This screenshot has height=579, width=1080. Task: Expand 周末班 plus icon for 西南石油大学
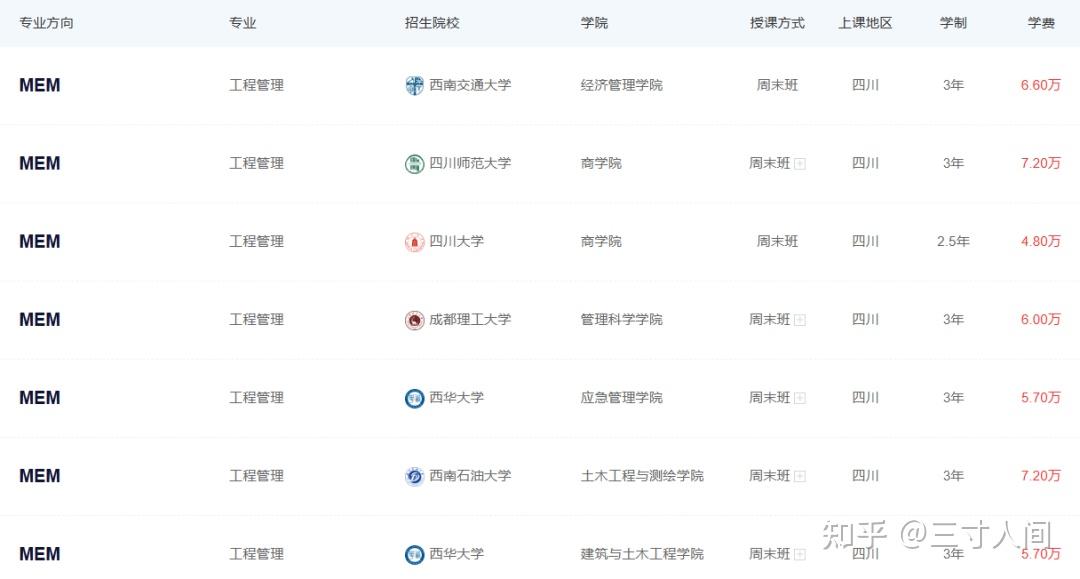coord(800,476)
